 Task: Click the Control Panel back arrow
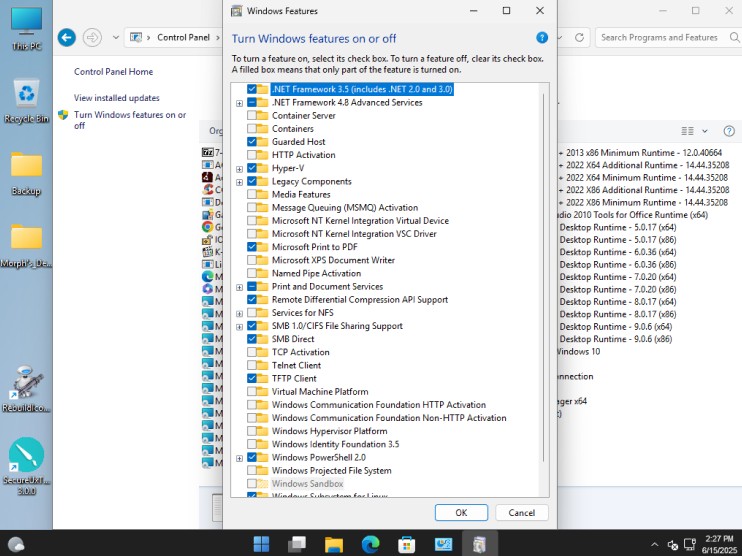67,37
